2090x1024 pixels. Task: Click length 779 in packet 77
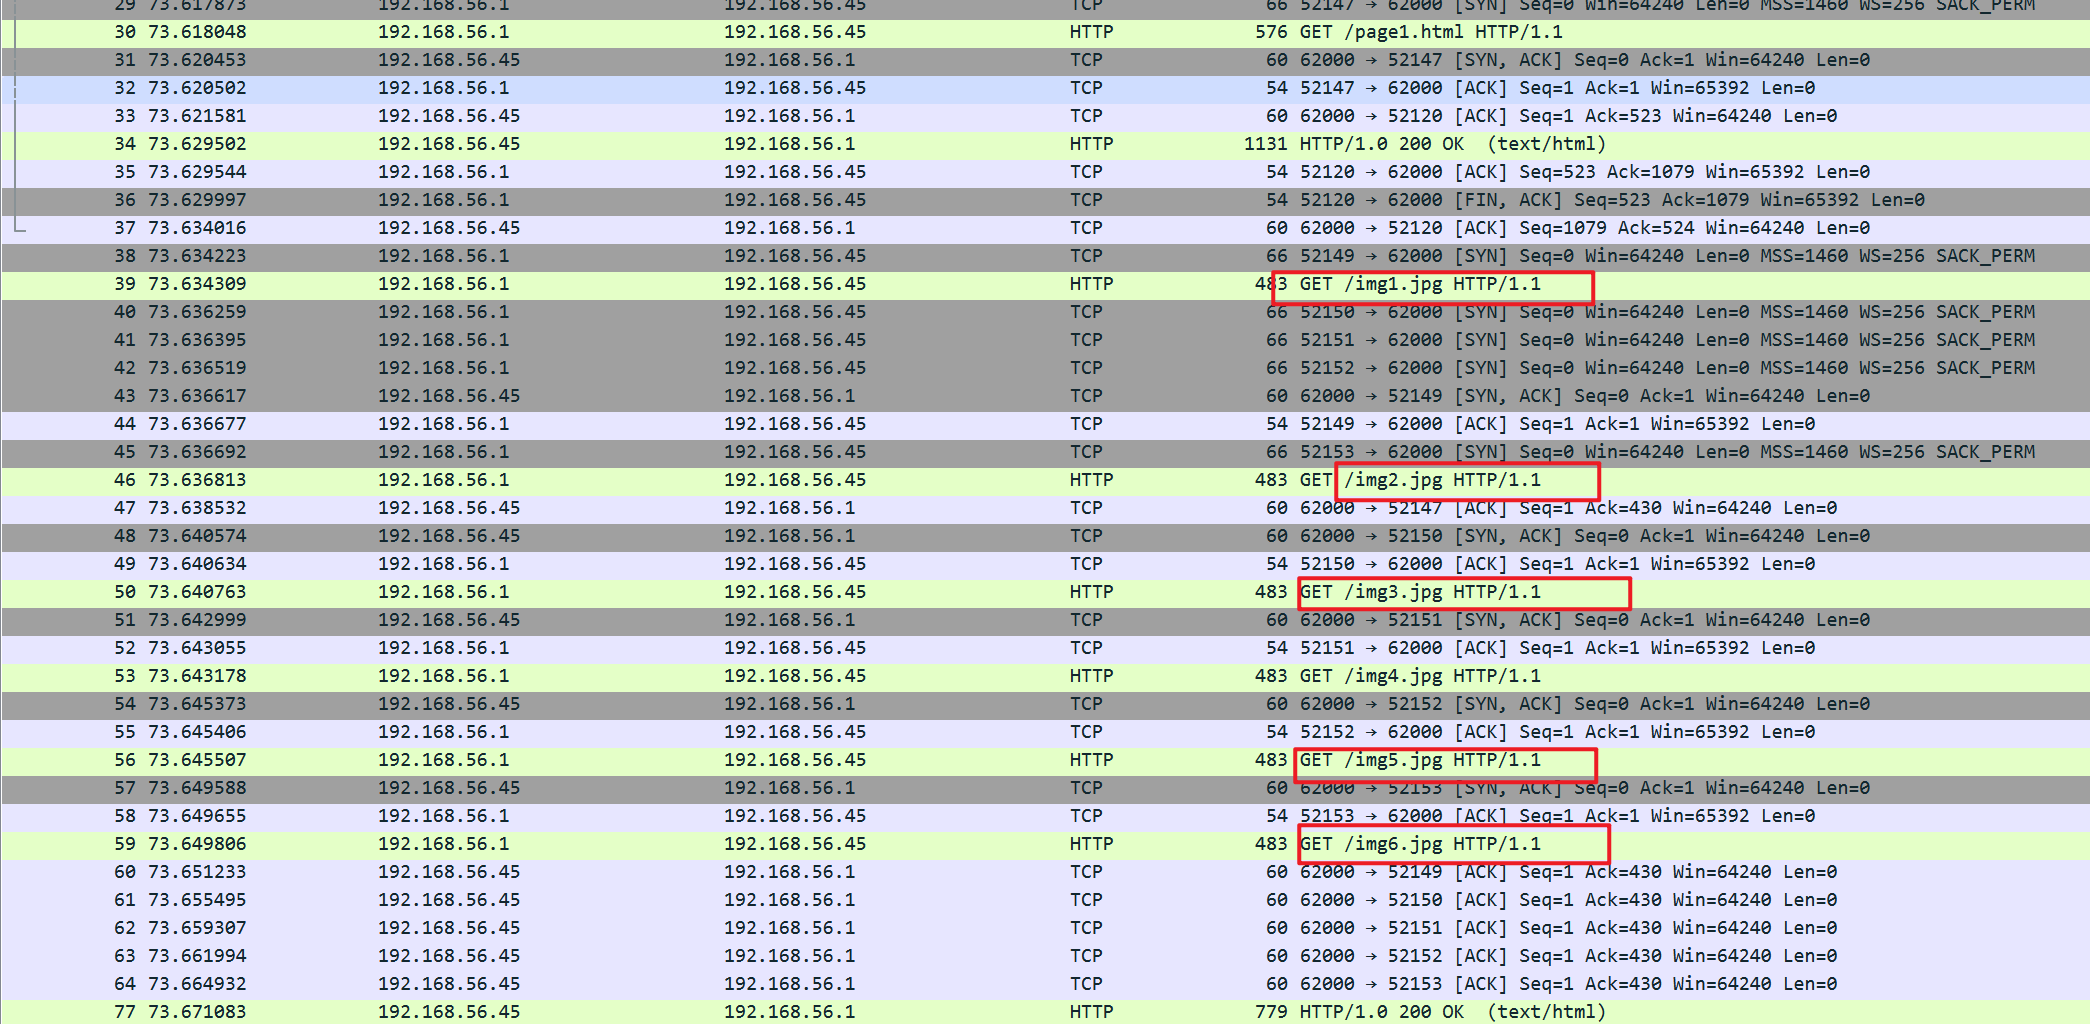1271,1011
